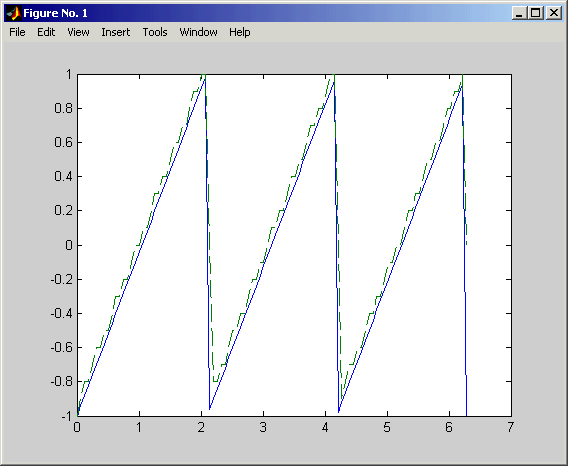
Task: Open the Insert menu
Action: pos(116,32)
